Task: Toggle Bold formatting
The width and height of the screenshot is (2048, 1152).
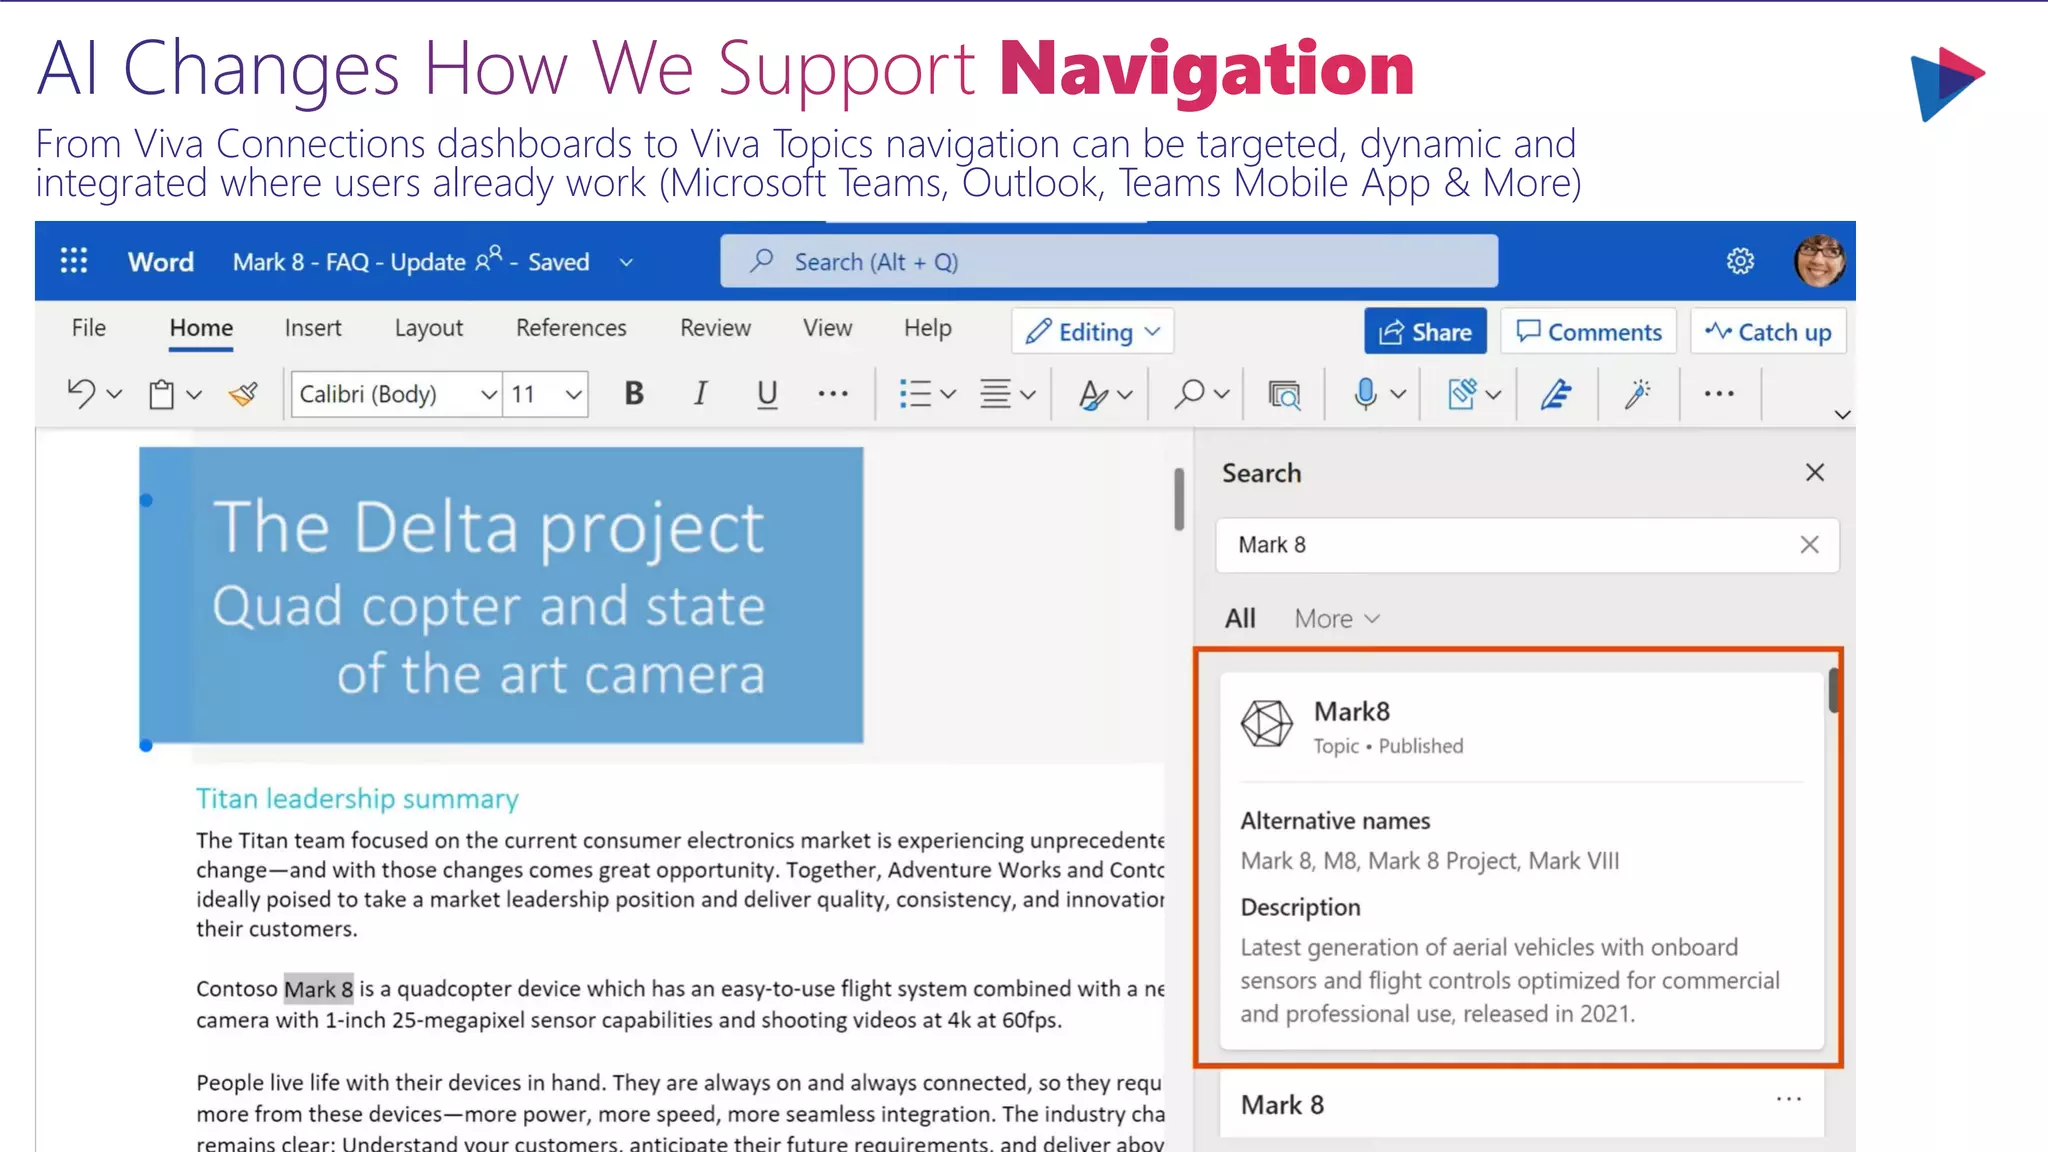Action: [634, 394]
